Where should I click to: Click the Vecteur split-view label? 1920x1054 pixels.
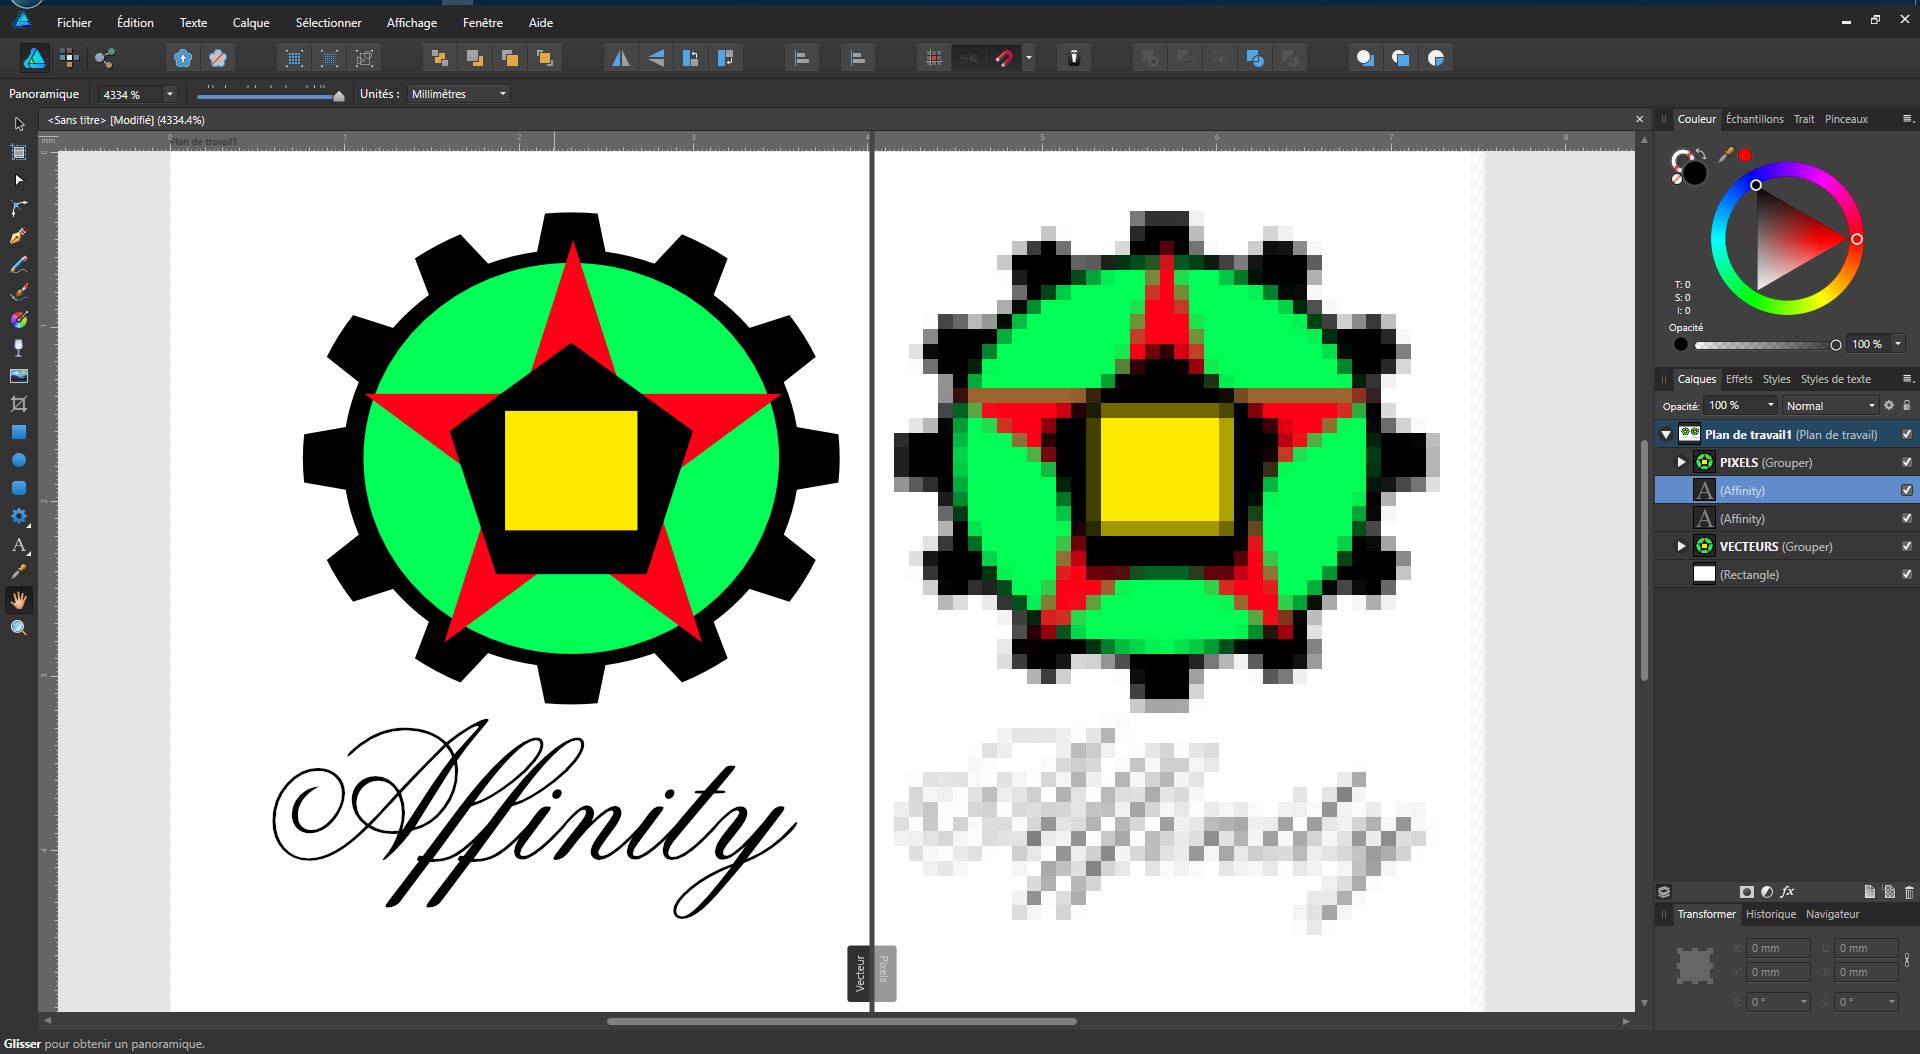tap(859, 973)
